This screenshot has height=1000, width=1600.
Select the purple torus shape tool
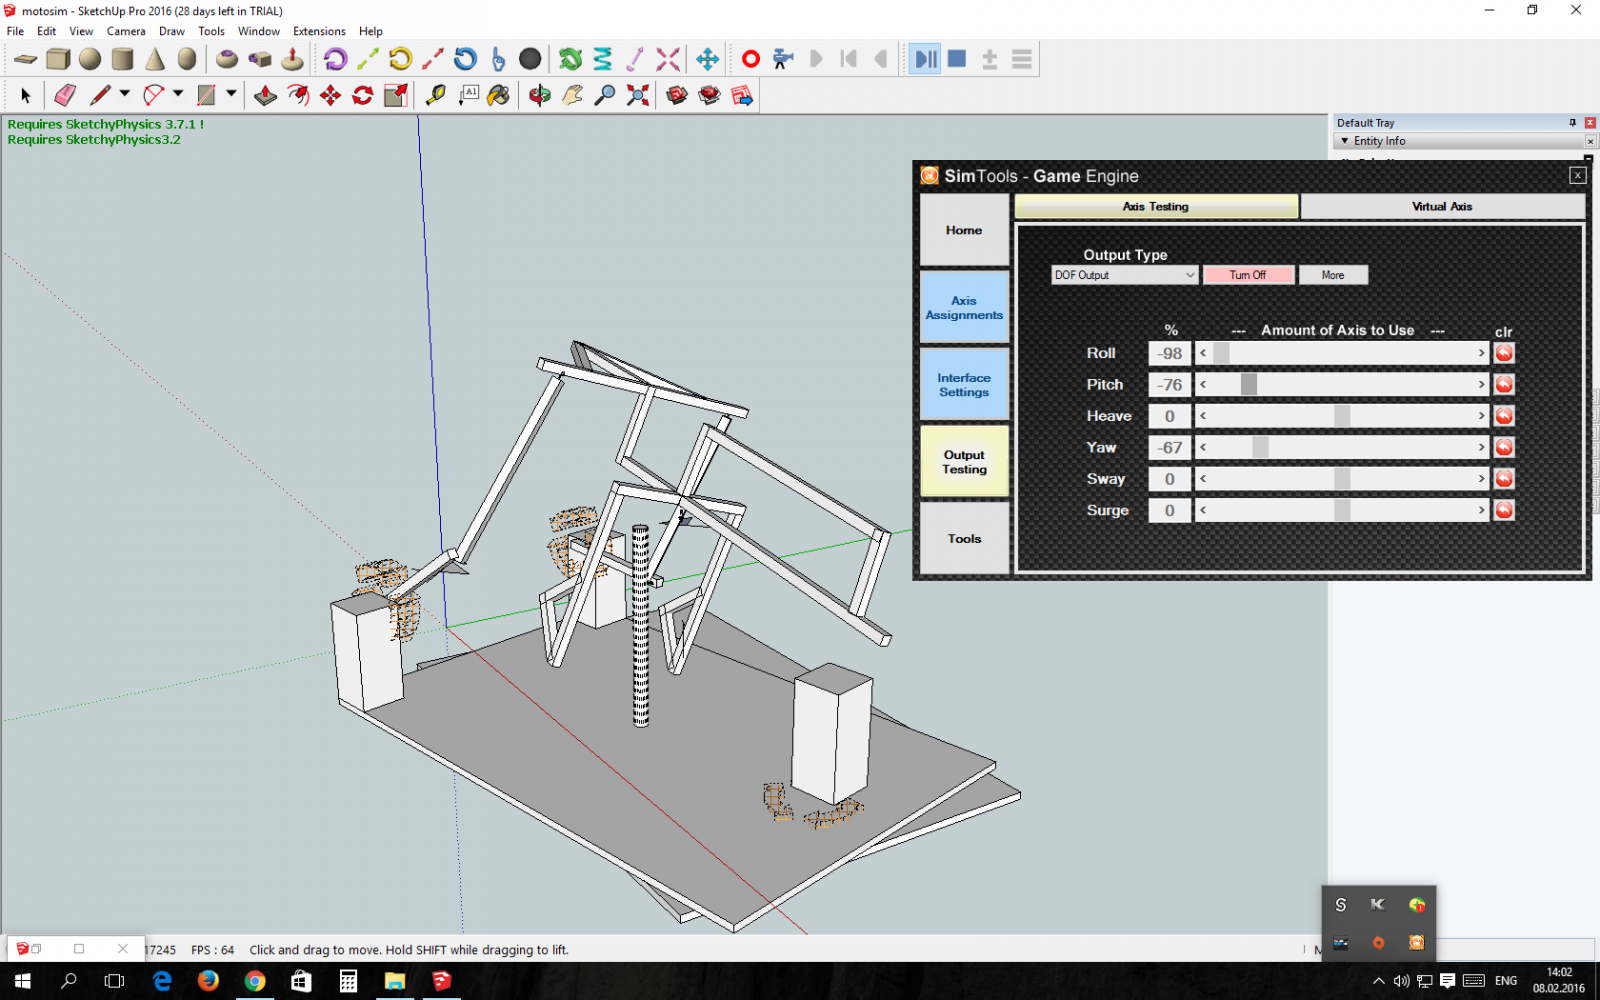(227, 59)
